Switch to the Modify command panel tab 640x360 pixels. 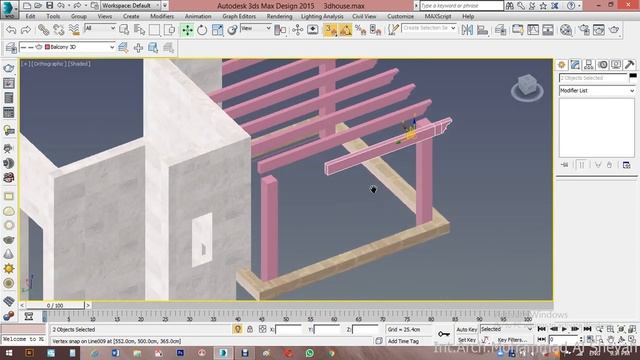[575, 65]
